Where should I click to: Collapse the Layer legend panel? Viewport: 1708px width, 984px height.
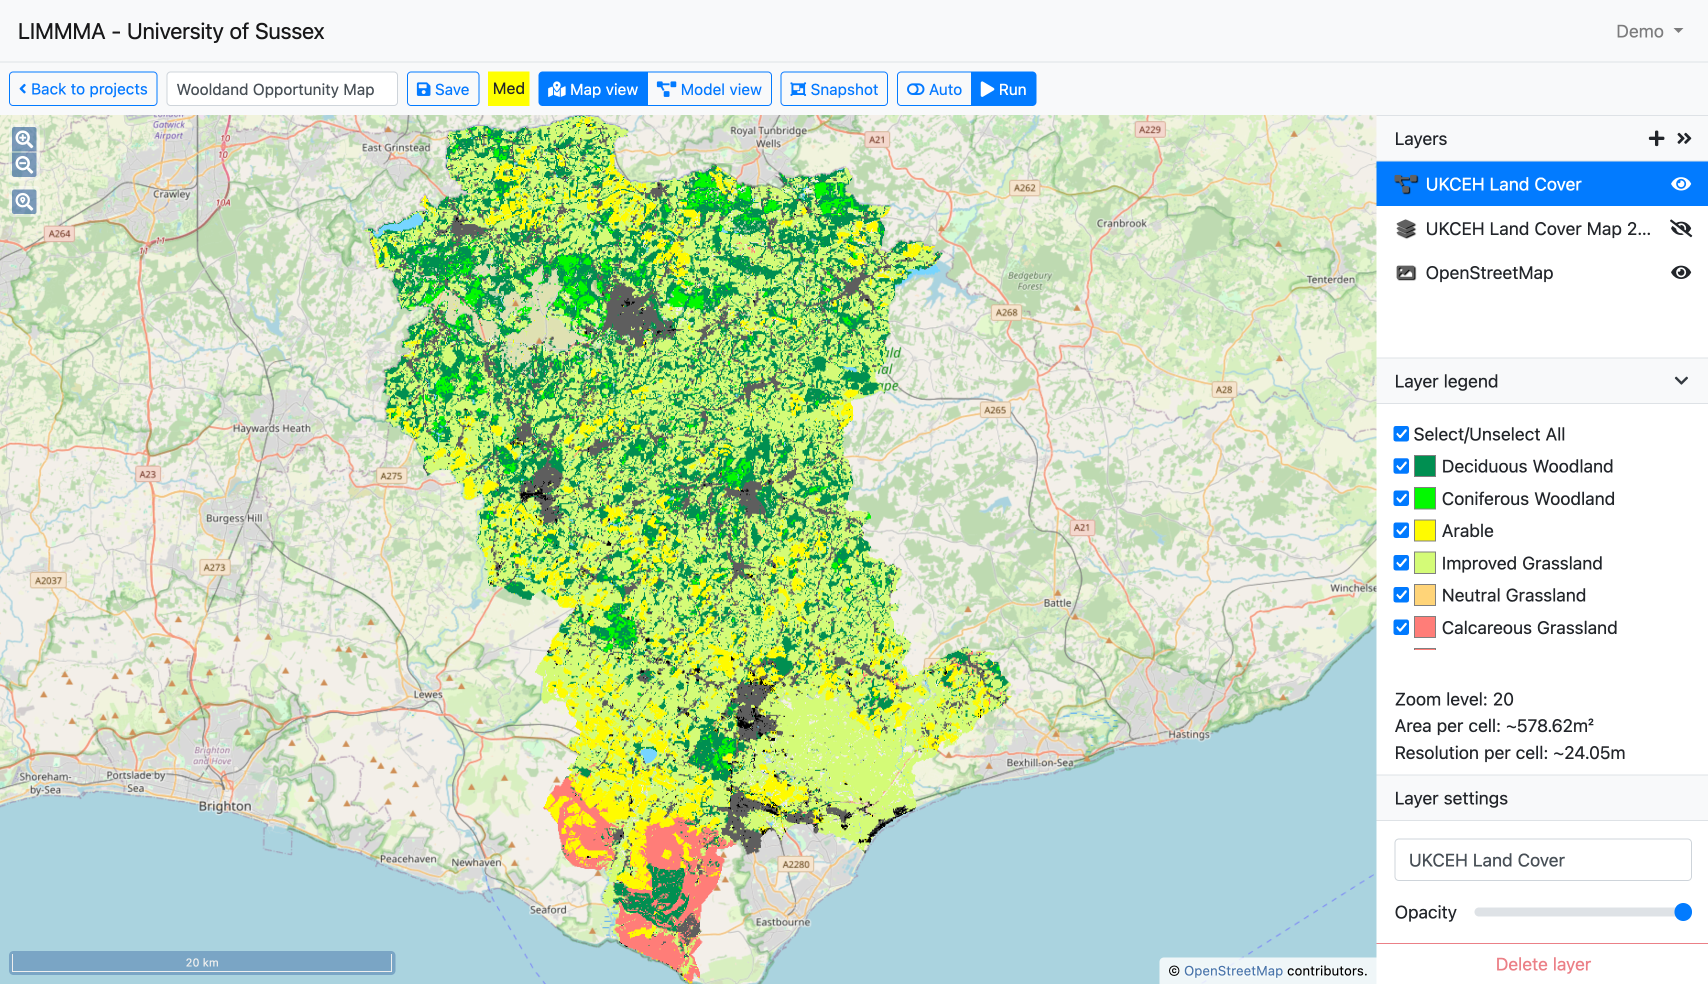click(x=1681, y=381)
